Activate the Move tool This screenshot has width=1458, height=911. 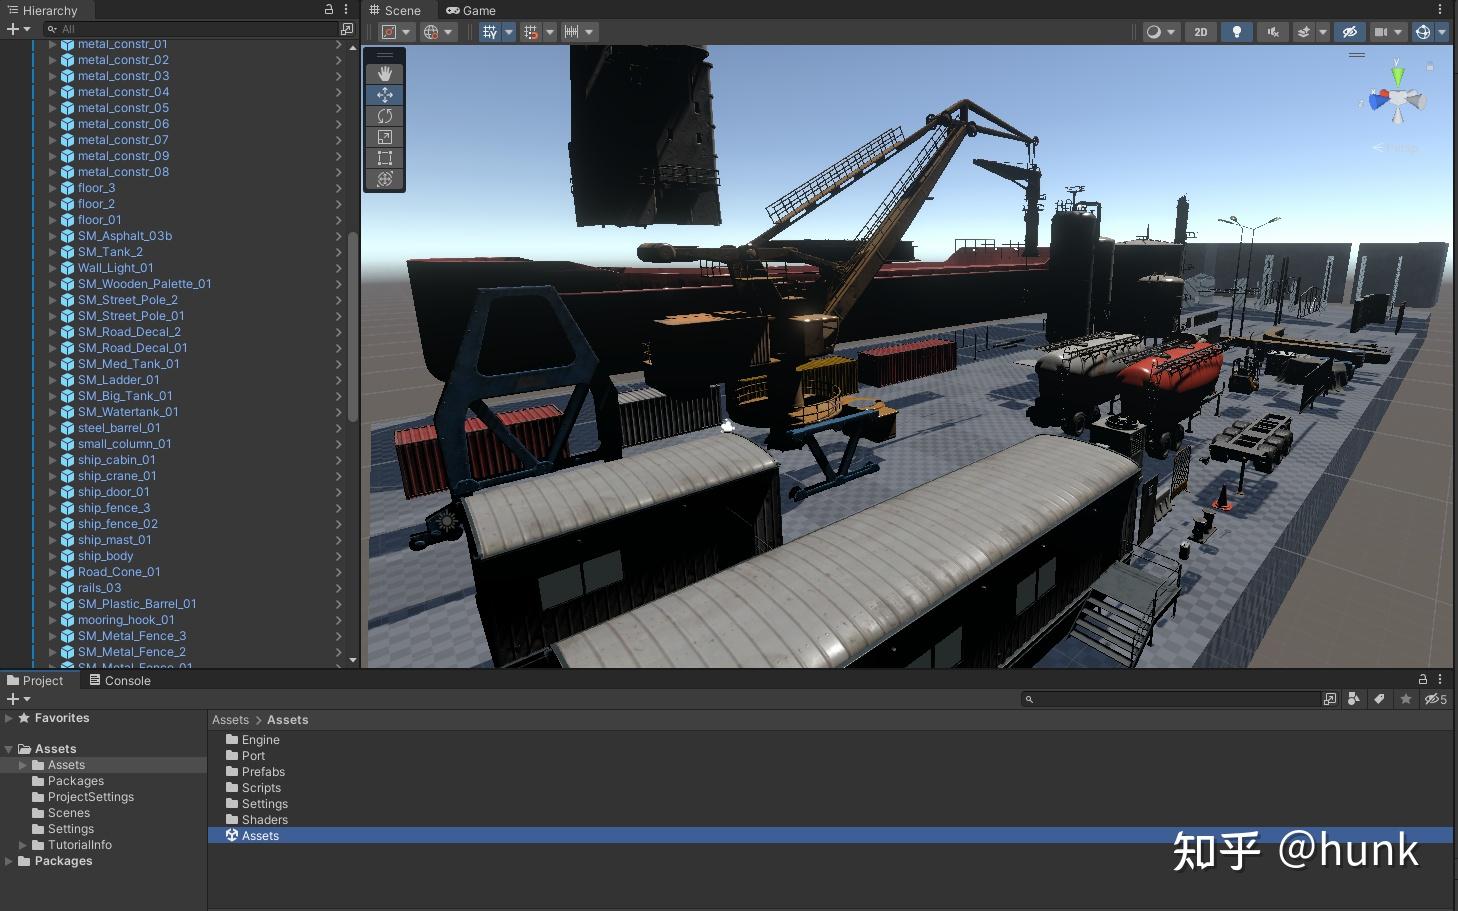click(x=384, y=94)
